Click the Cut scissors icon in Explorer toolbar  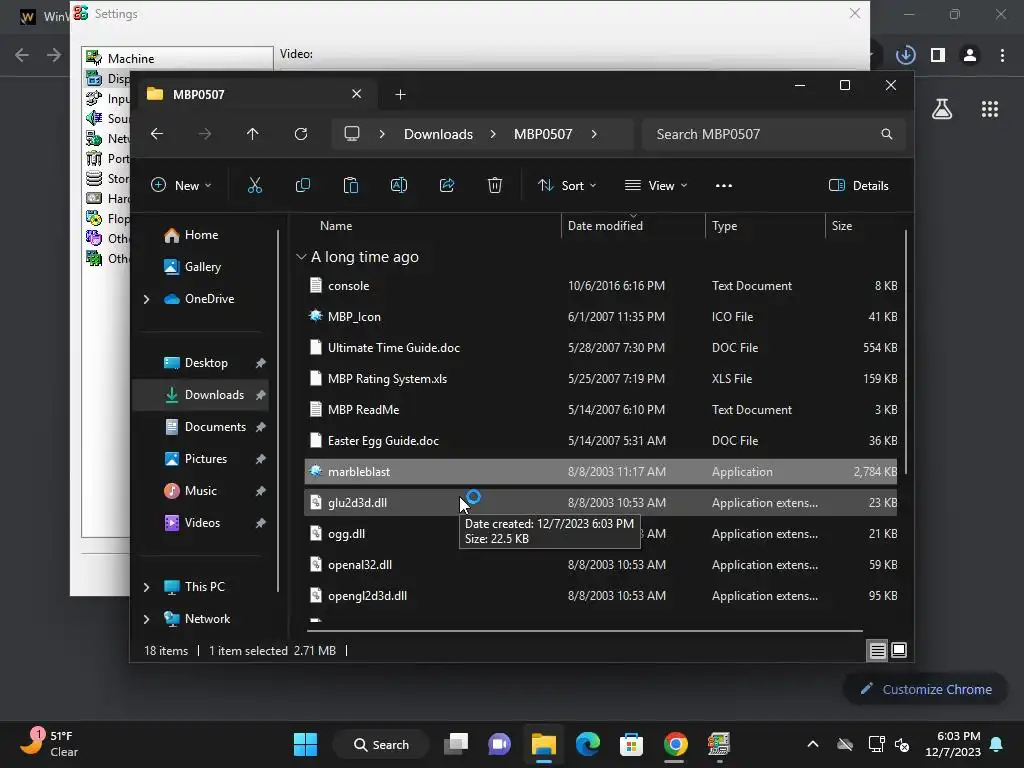click(x=255, y=185)
